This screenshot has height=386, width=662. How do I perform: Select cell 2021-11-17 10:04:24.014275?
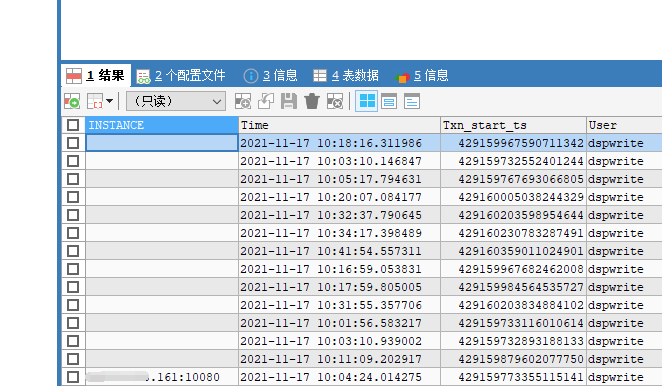(x=339, y=377)
